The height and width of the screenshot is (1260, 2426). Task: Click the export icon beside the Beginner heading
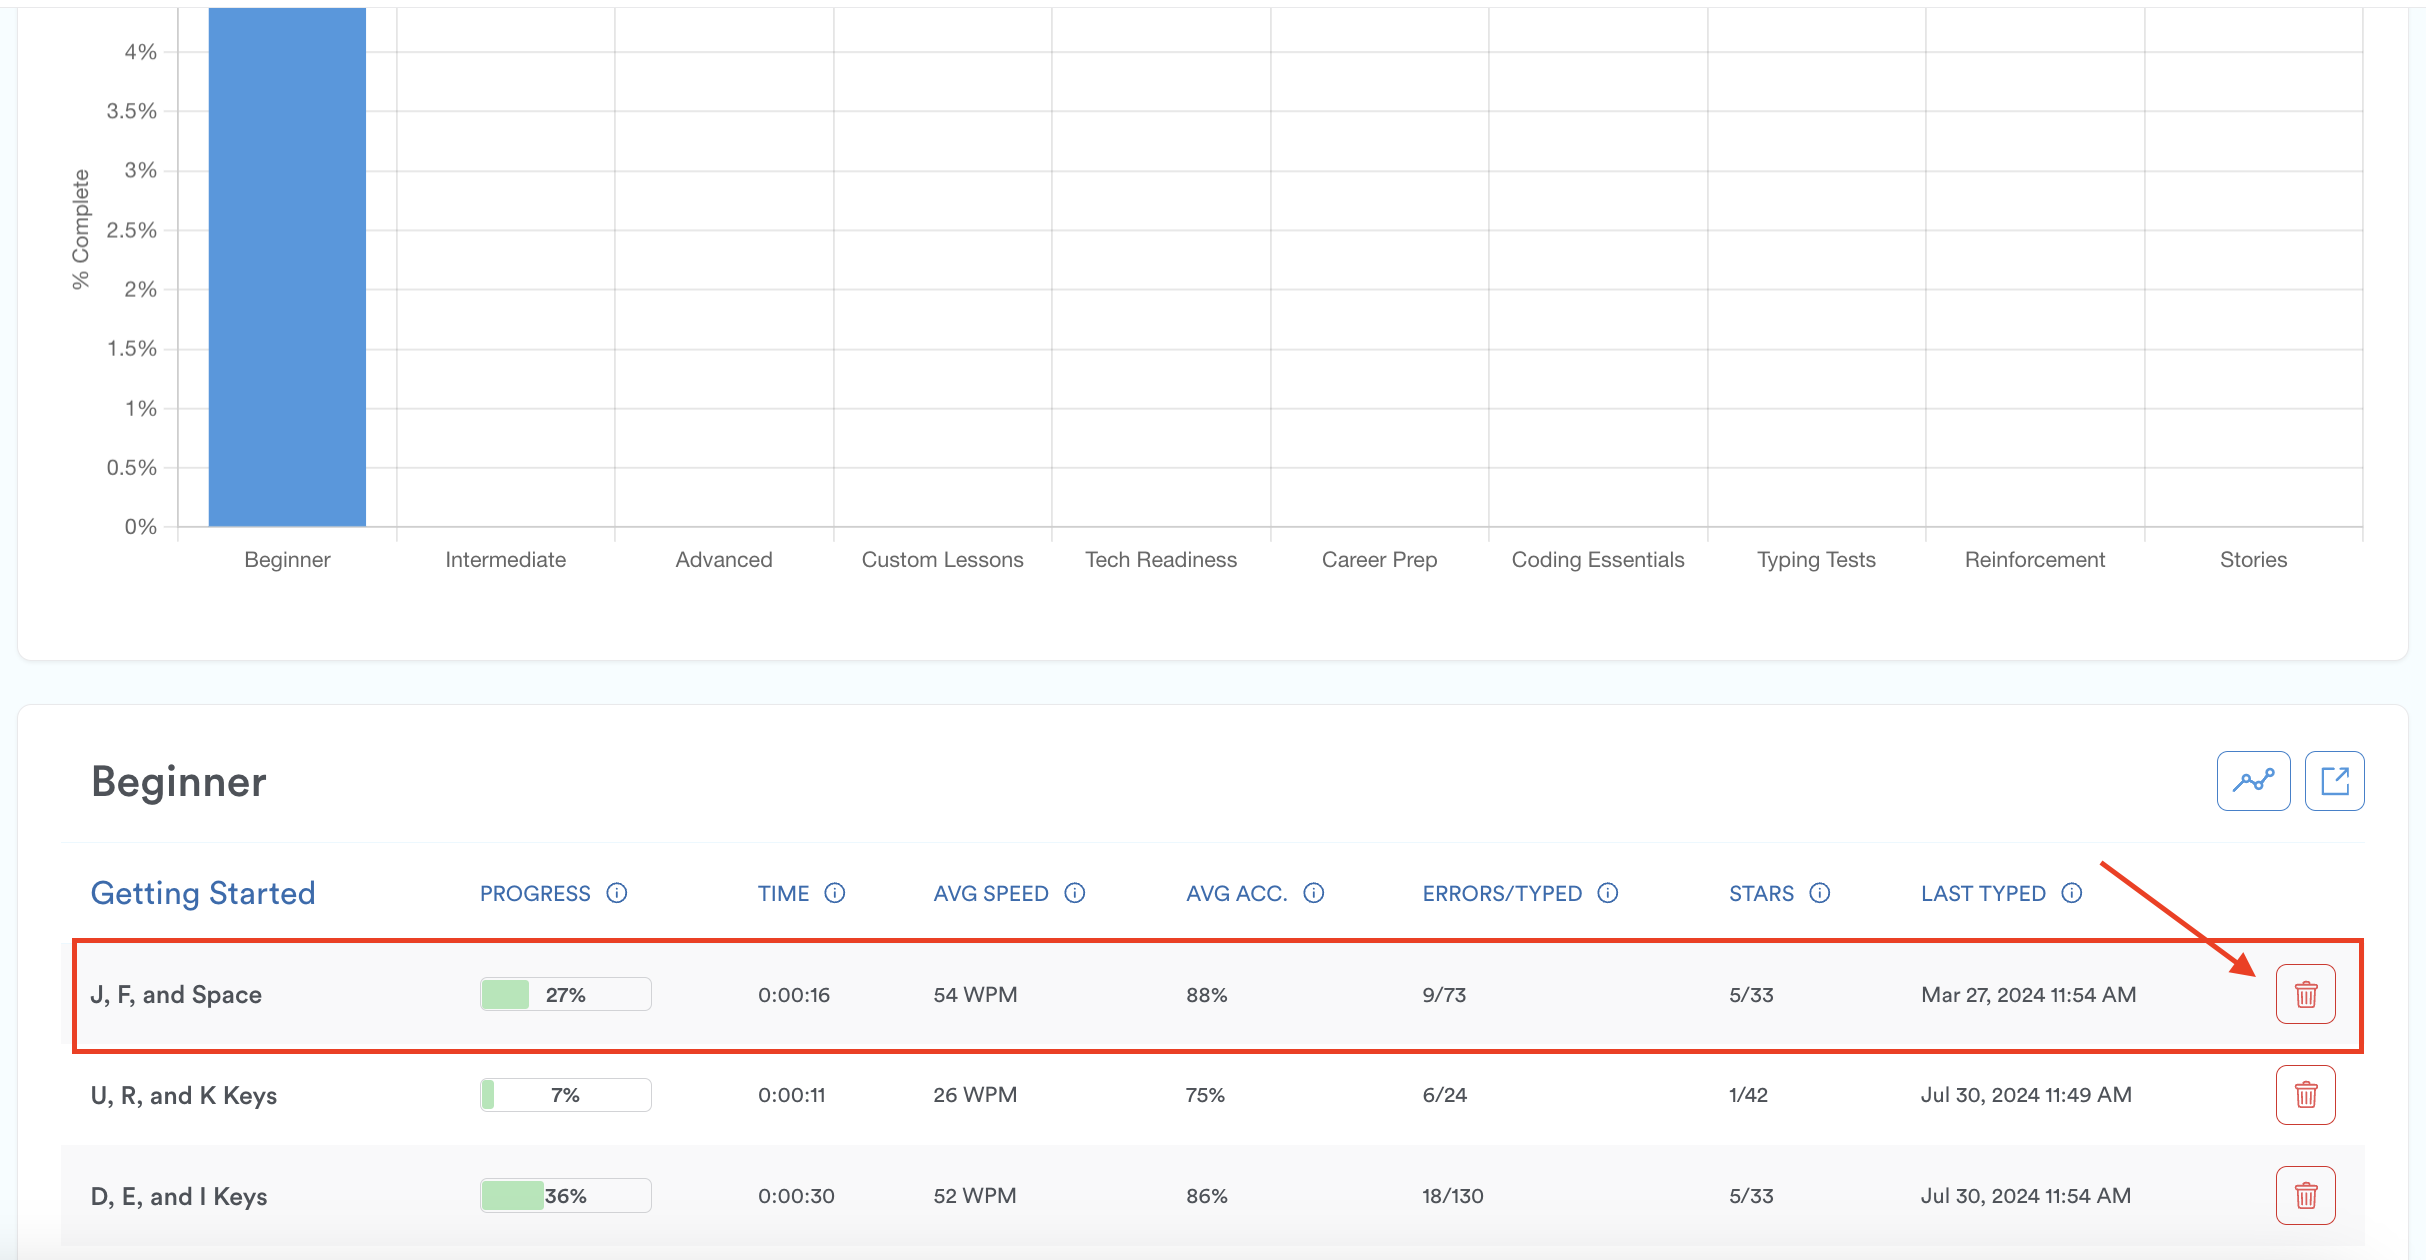pos(2334,781)
